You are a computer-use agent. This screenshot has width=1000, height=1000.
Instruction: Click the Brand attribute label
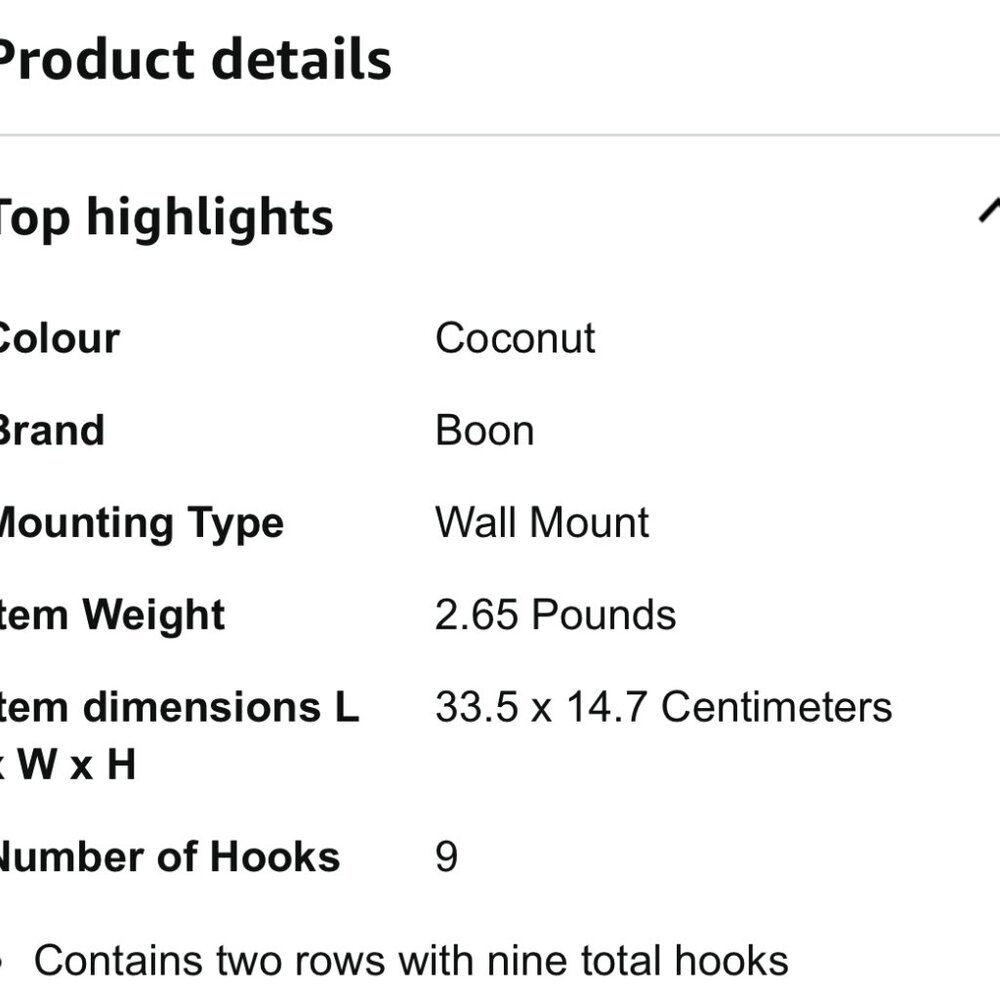click(52, 431)
